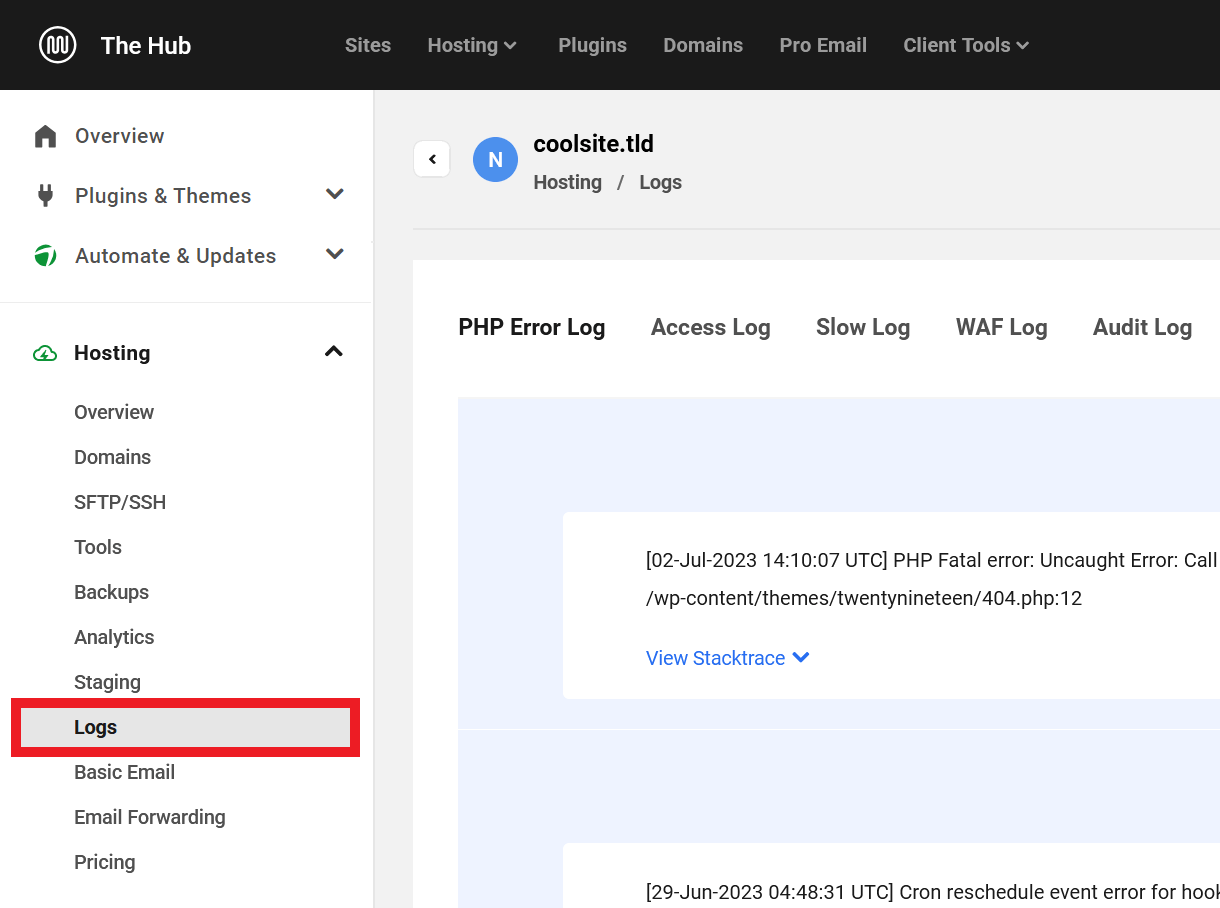Screen dimensions: 1220x908
Task: Open the Hosting dropdown in top navigation
Action: (472, 45)
